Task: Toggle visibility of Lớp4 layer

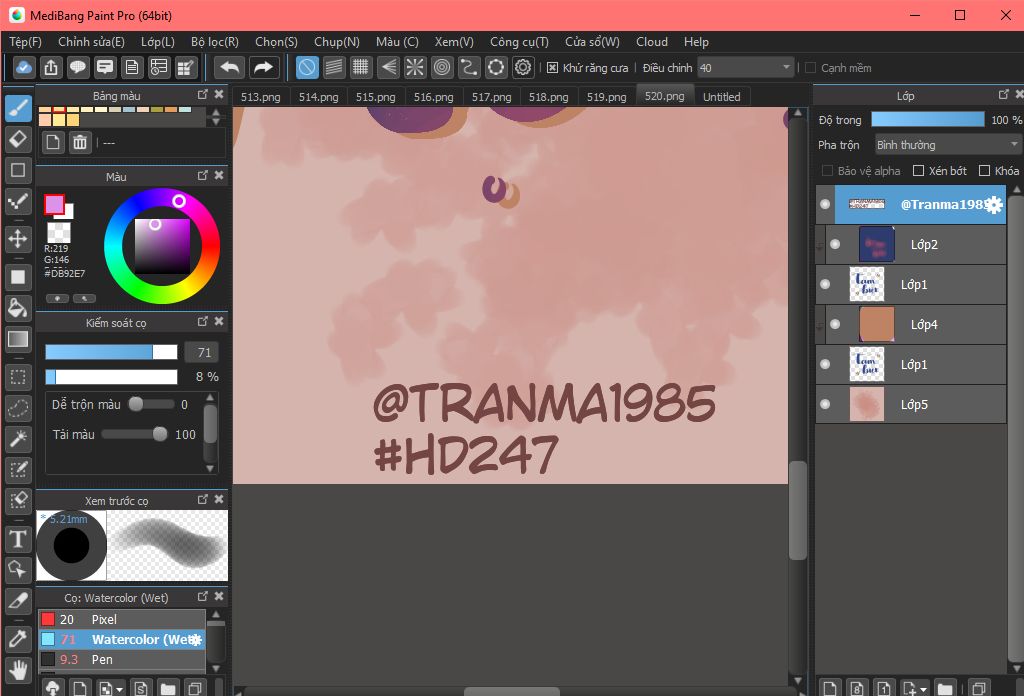Action: pyautogui.click(x=835, y=324)
